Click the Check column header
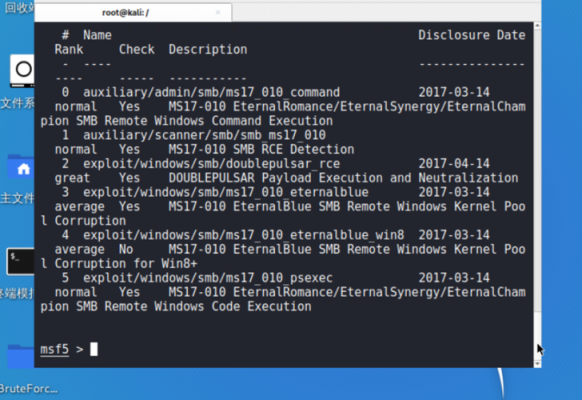The height and width of the screenshot is (400, 582). (x=137, y=49)
